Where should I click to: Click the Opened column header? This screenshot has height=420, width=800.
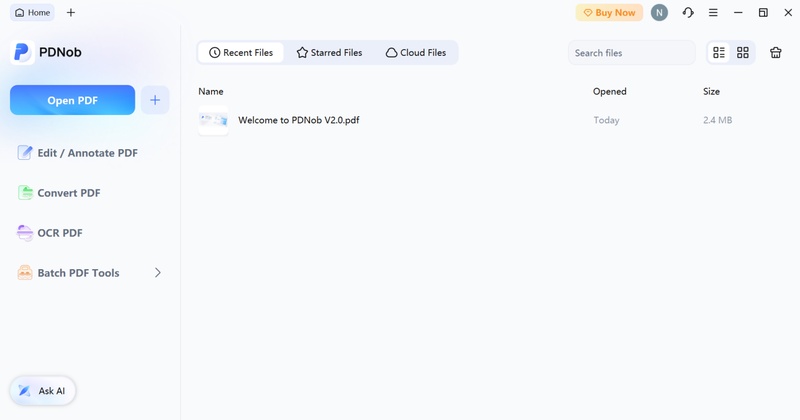[610, 91]
